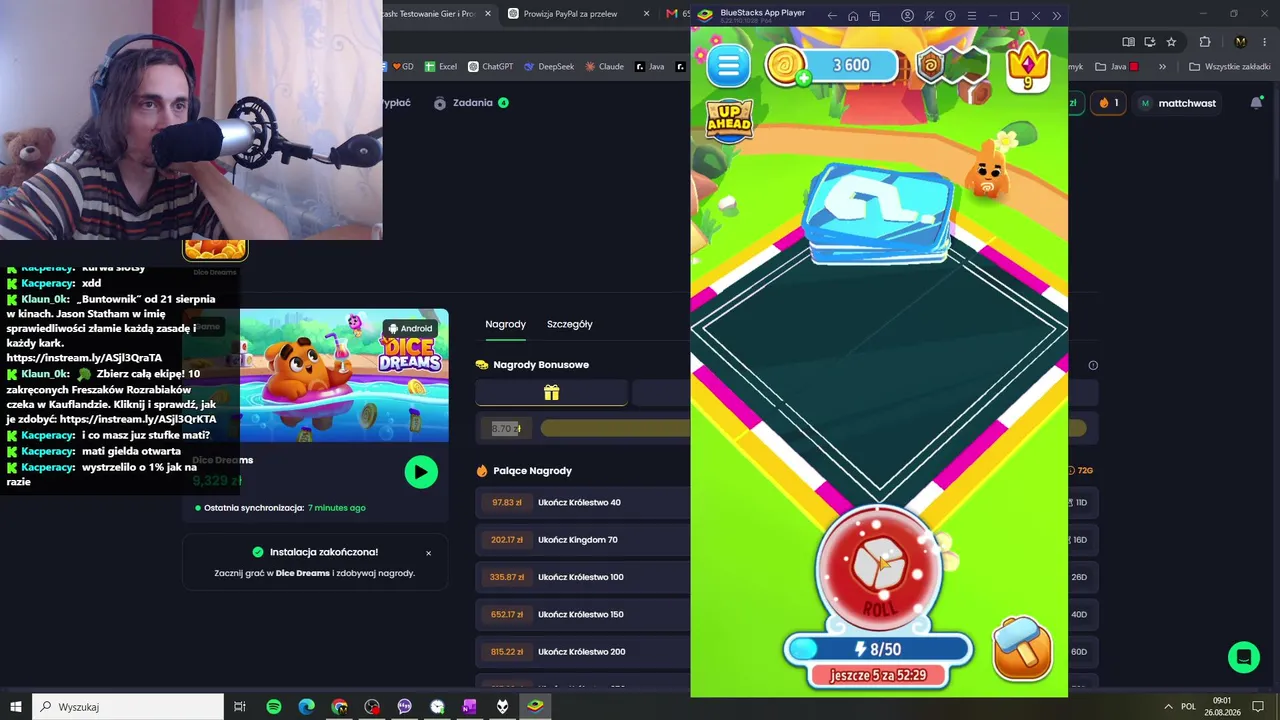This screenshot has height=720, width=1280.
Task: Open the browser extensions puzzle icon
Action: [x=1205, y=42]
